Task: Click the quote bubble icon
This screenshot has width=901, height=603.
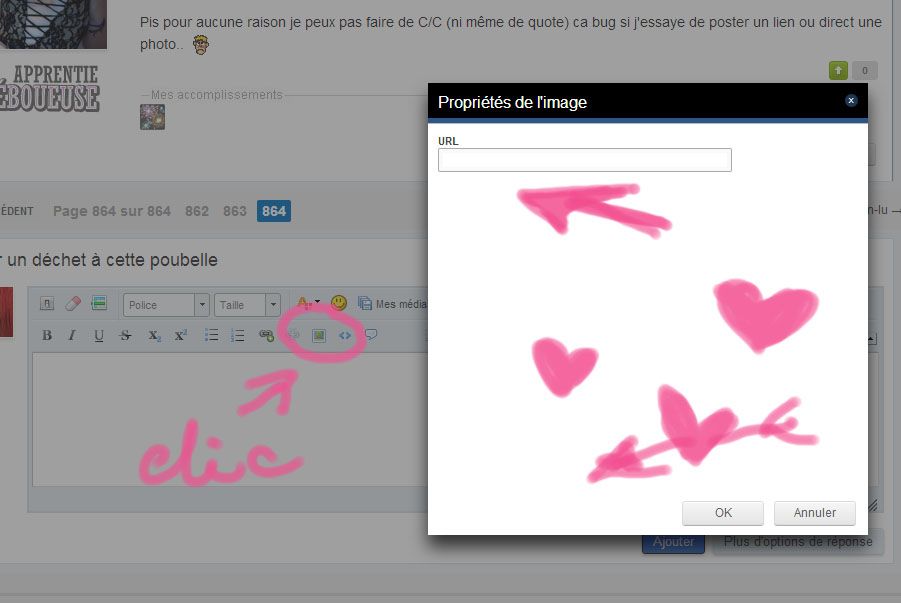Action: 371,336
